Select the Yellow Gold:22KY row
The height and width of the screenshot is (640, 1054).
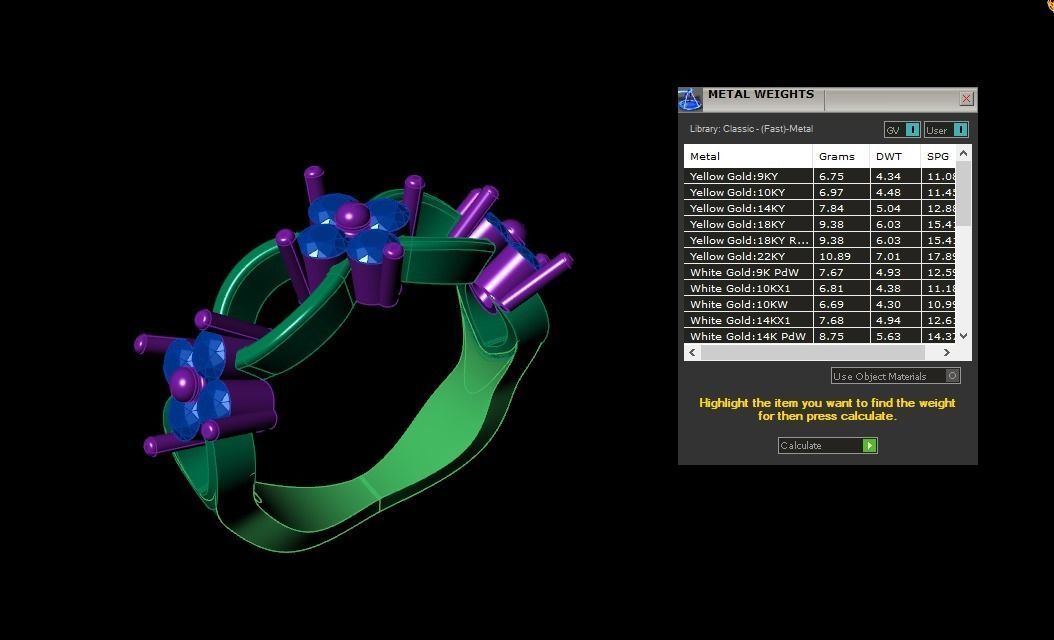[x=820, y=256]
